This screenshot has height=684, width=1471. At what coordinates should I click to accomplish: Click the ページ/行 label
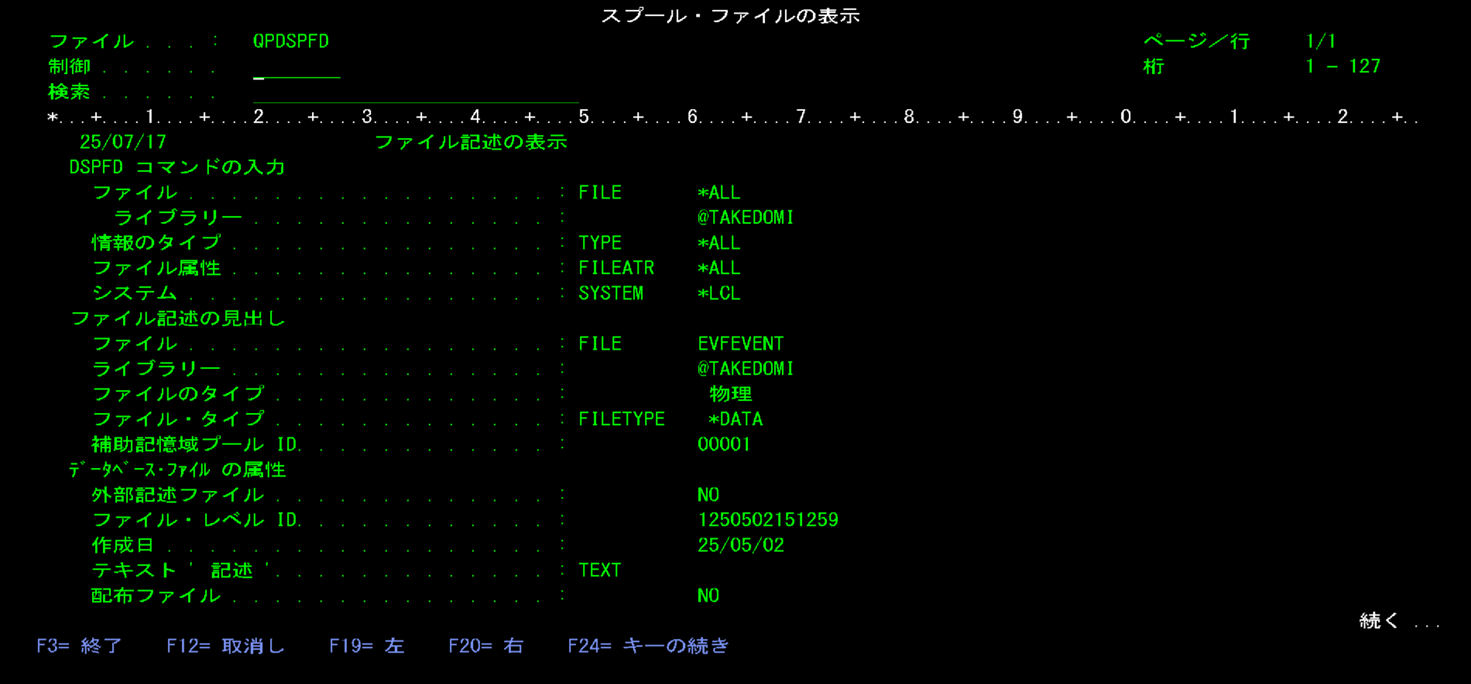(x=1196, y=41)
